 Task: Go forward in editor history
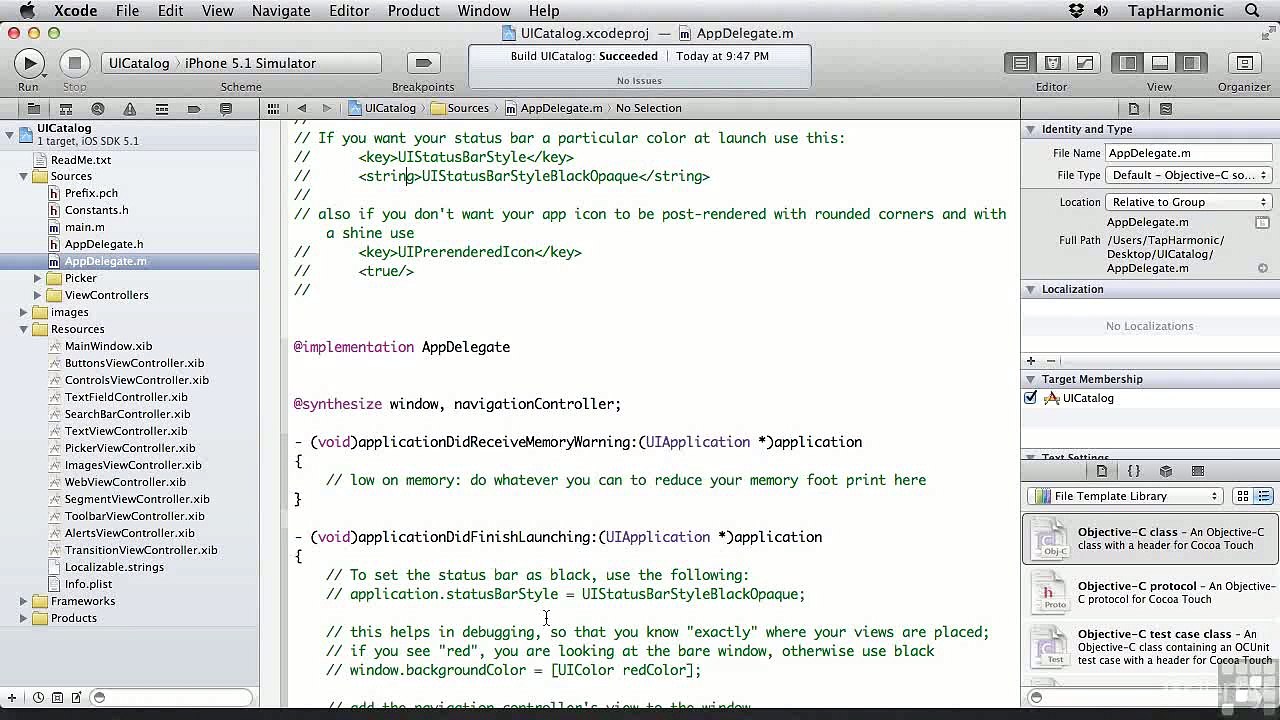[326, 108]
